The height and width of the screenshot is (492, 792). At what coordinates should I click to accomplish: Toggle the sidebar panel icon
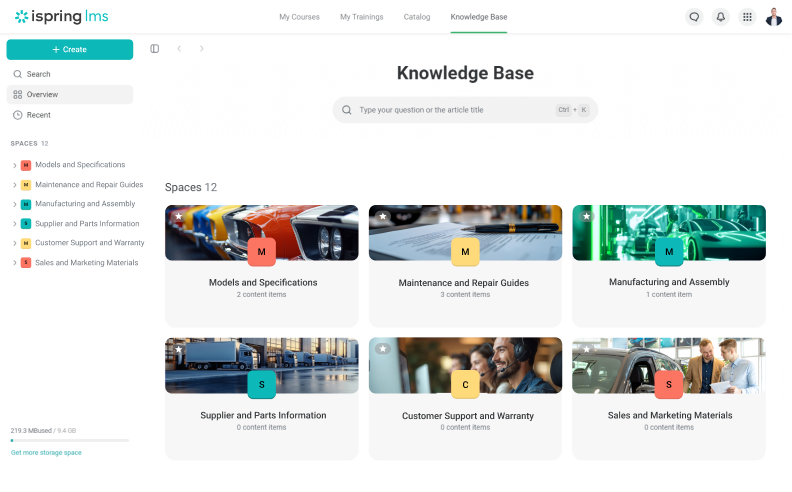155,48
